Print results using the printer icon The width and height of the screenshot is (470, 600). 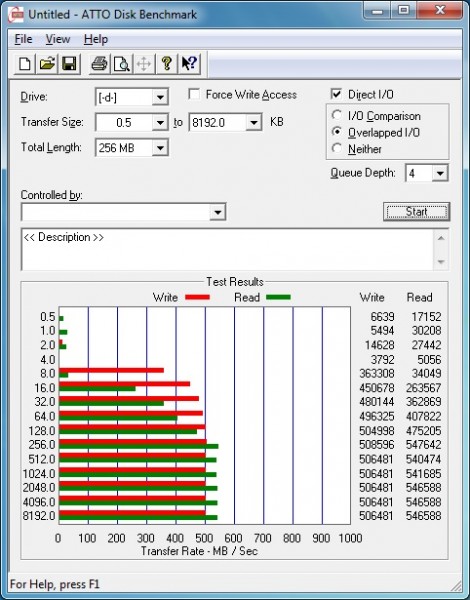[99, 64]
